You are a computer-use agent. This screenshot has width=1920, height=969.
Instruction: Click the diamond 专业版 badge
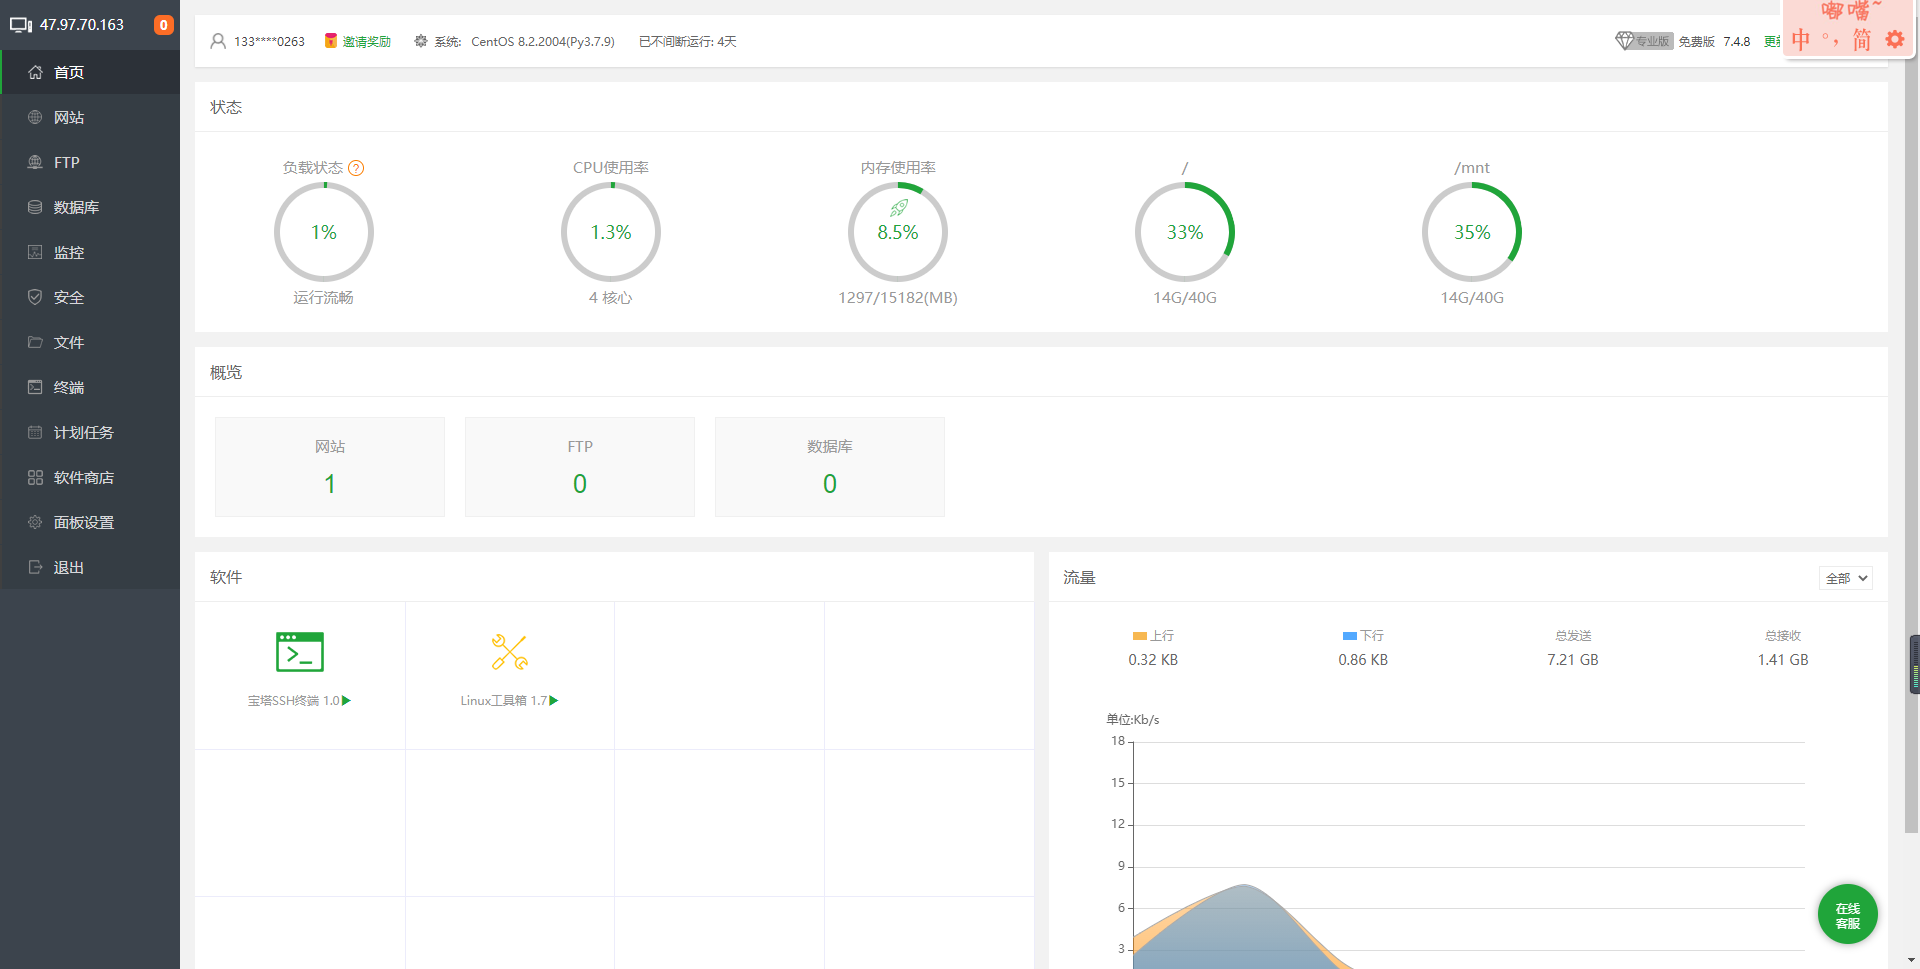coord(1643,41)
